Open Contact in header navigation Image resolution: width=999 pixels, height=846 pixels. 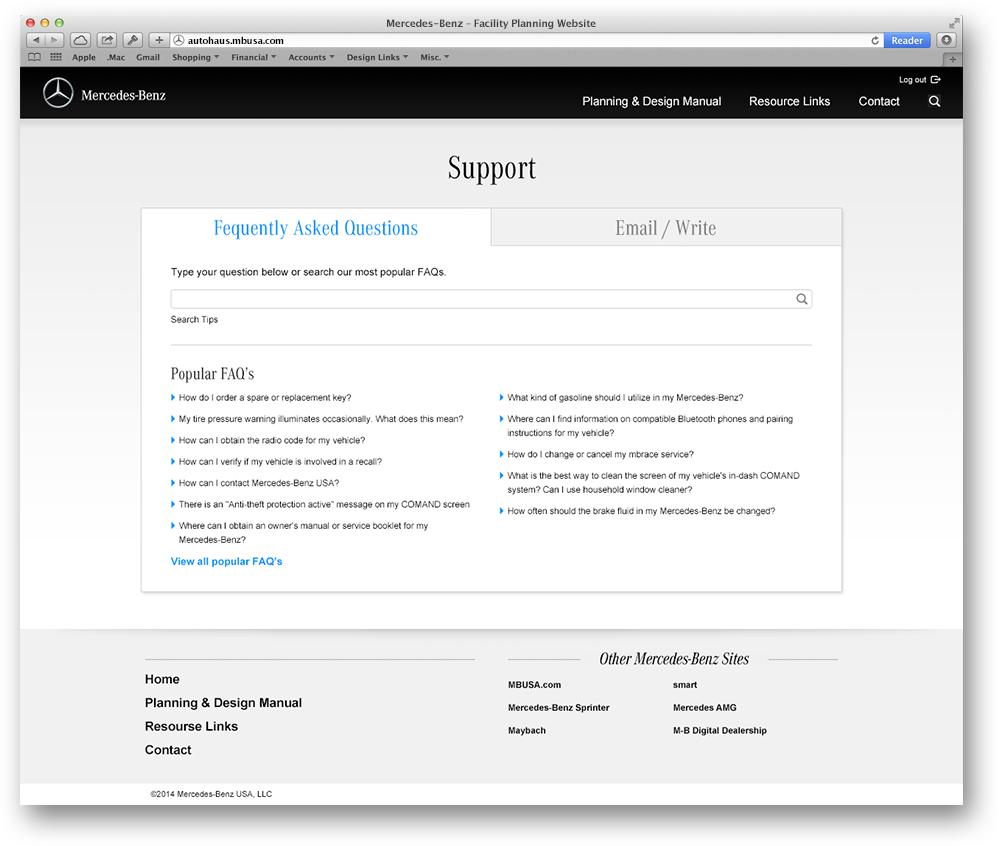click(x=879, y=101)
